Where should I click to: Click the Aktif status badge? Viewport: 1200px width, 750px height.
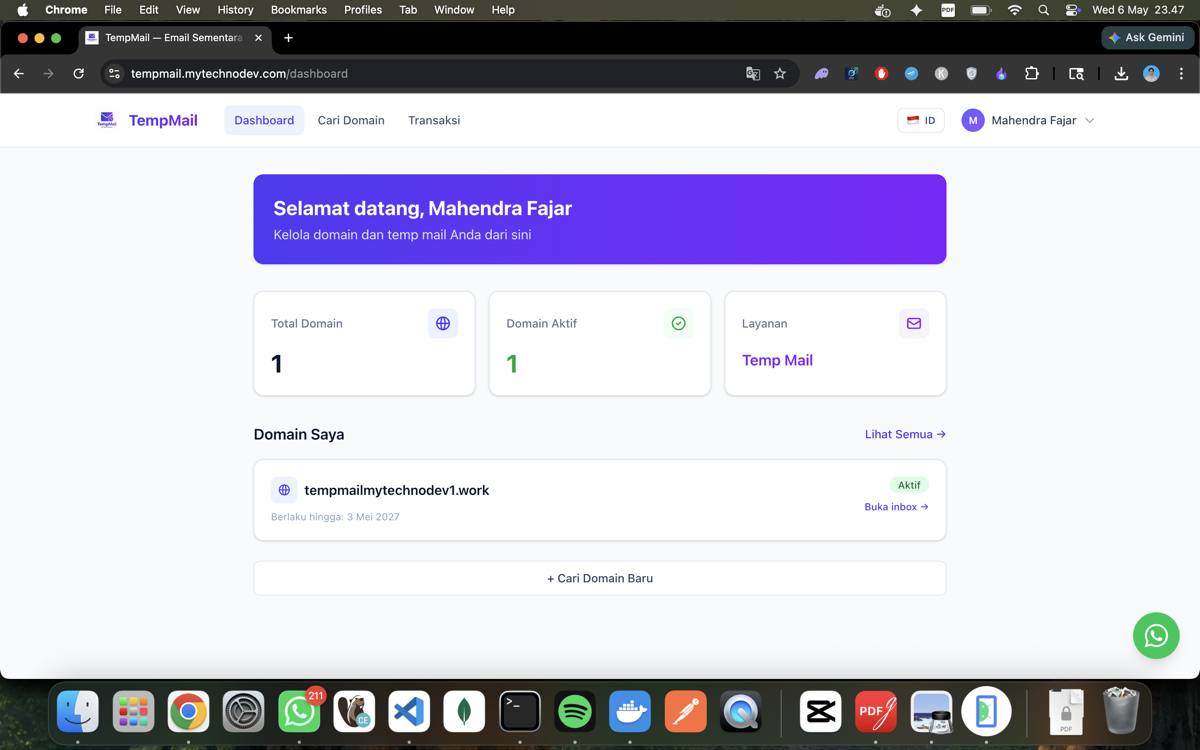909,485
